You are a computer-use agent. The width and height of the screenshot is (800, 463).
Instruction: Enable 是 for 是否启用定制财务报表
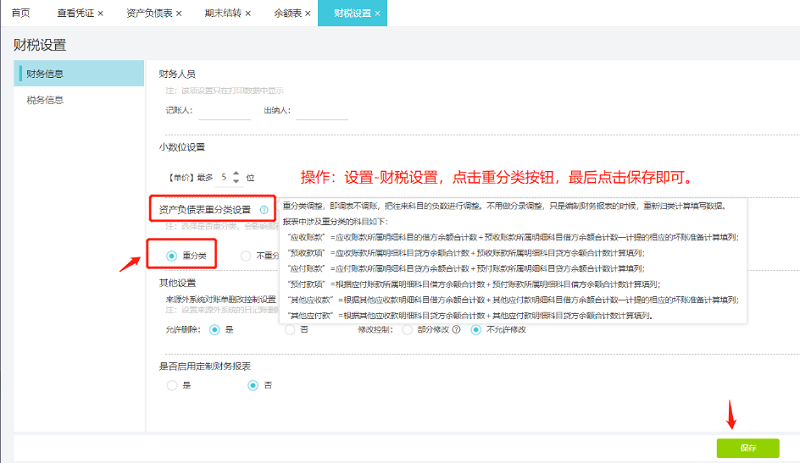pos(172,385)
